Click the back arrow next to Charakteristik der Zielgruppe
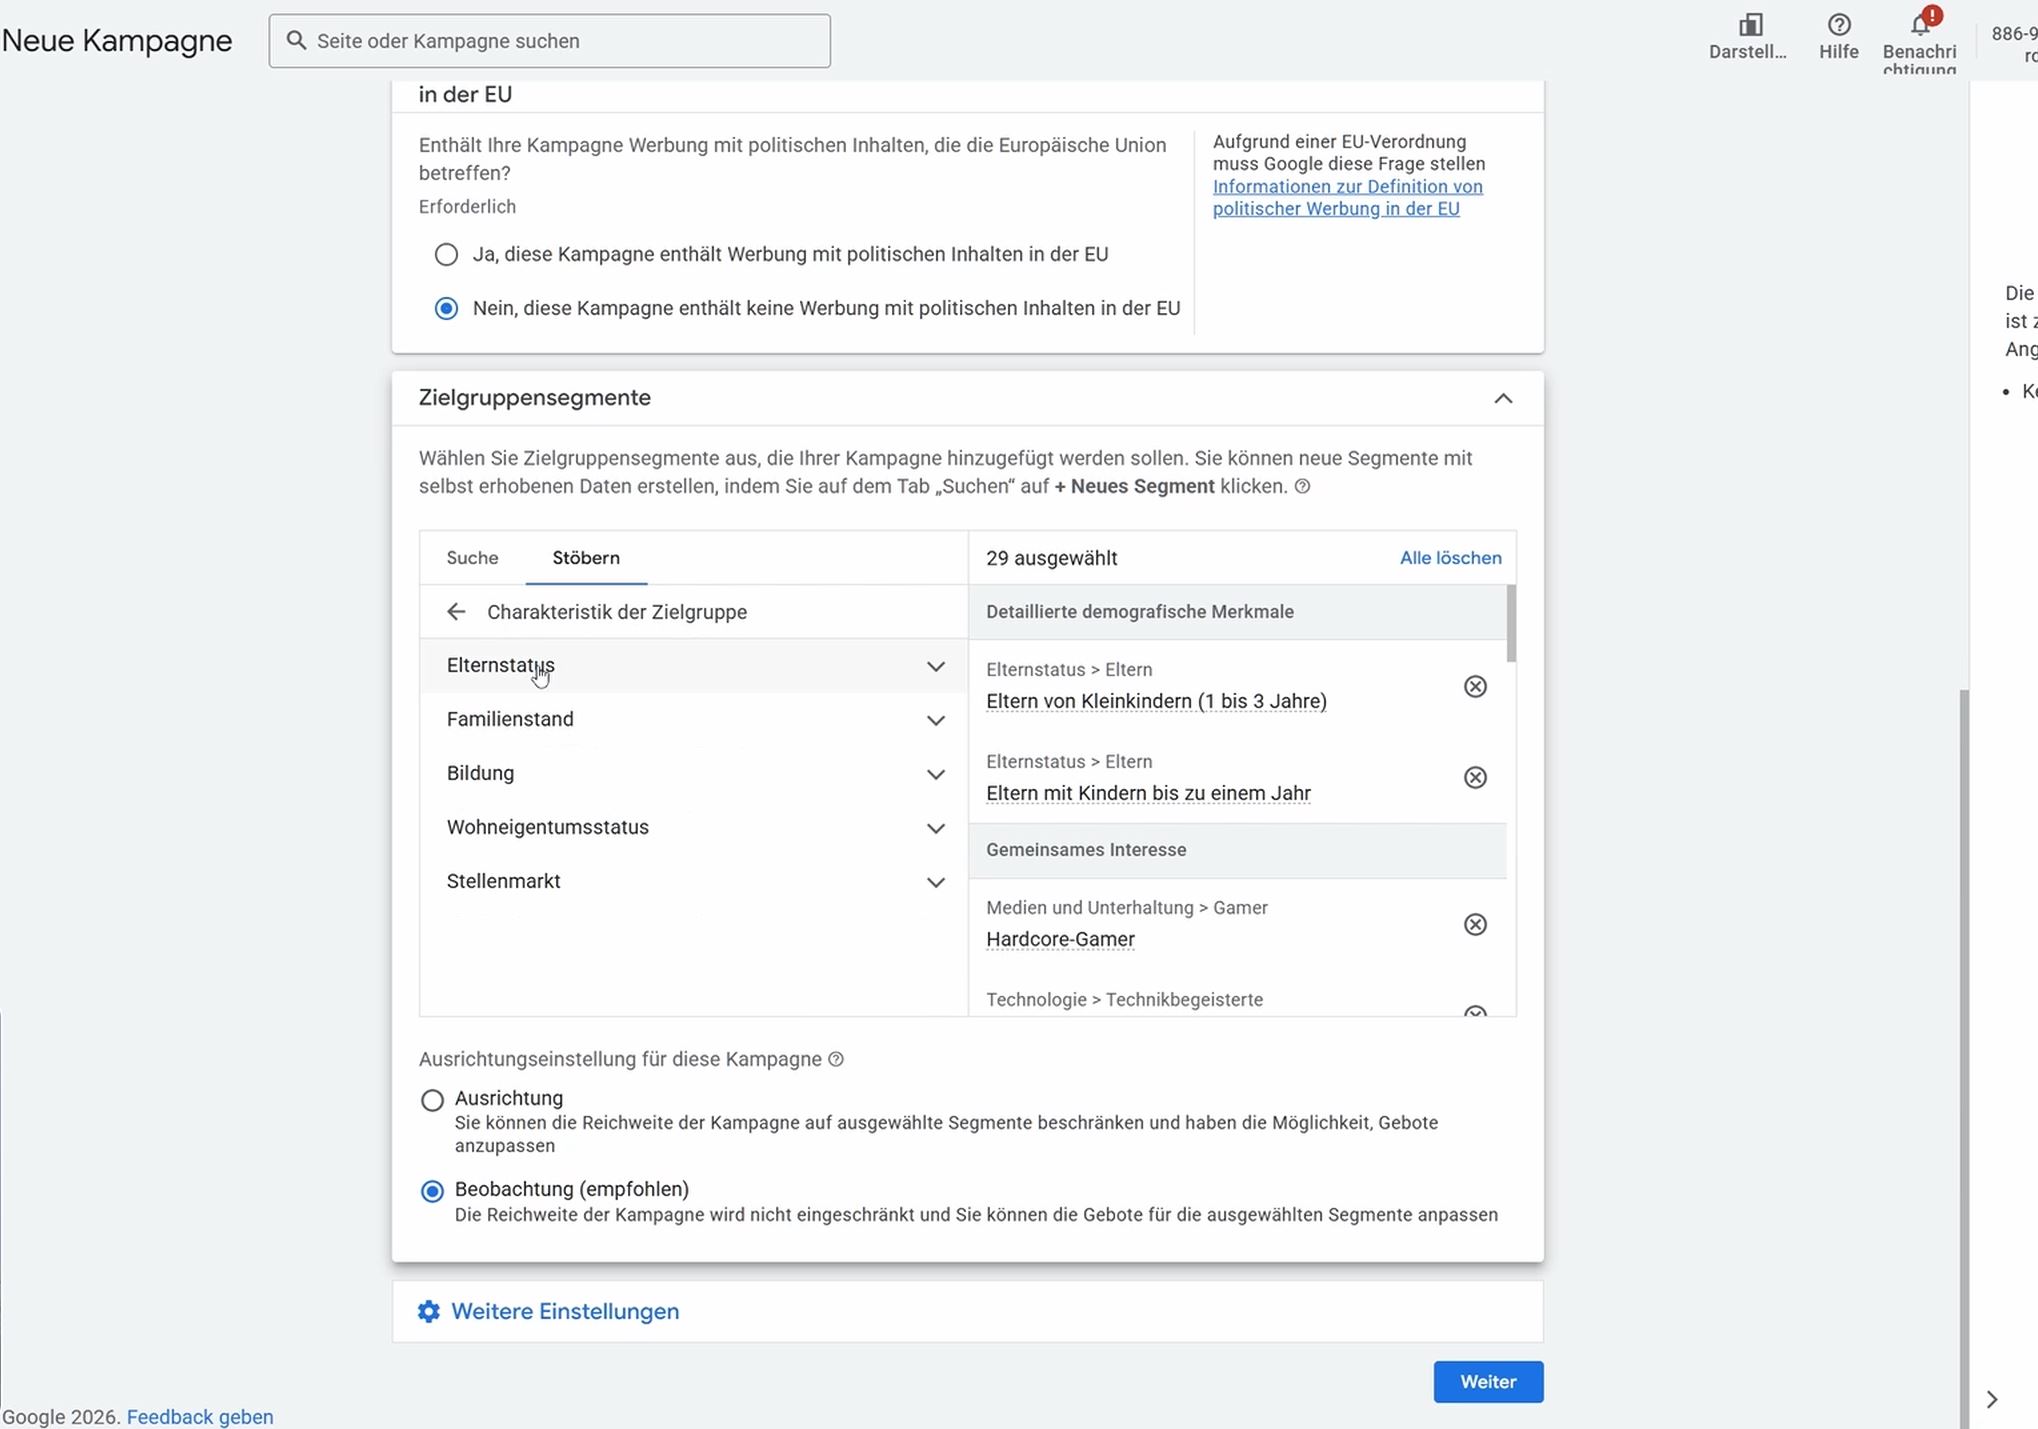 [x=456, y=611]
